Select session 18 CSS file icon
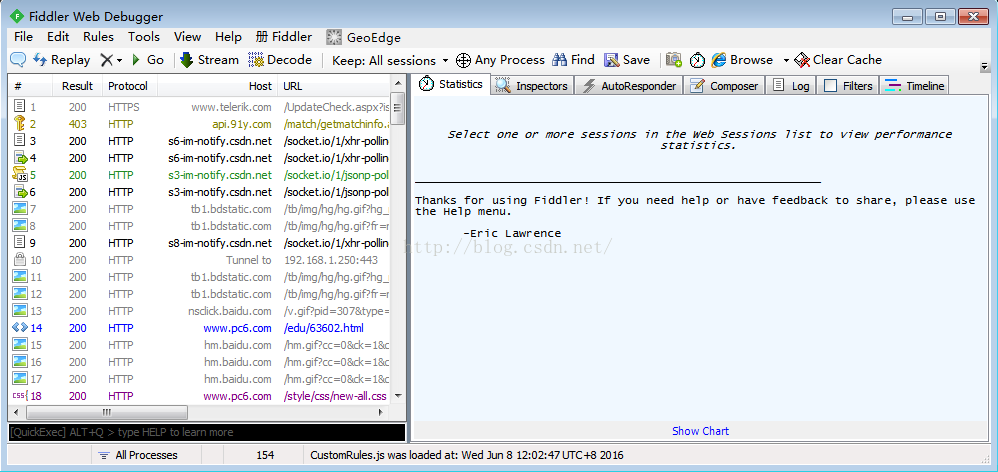Image resolution: width=998 pixels, height=472 pixels. (x=20, y=396)
